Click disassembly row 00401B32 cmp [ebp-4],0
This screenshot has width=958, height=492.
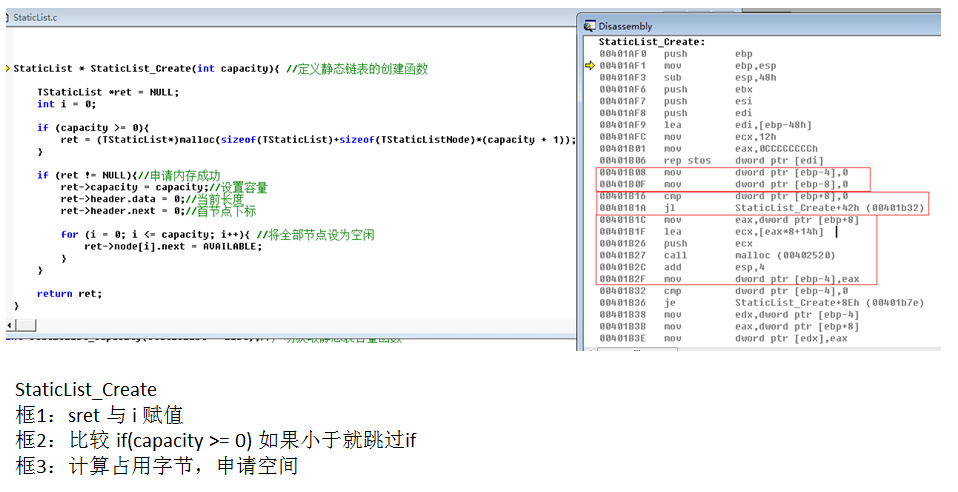(x=724, y=291)
